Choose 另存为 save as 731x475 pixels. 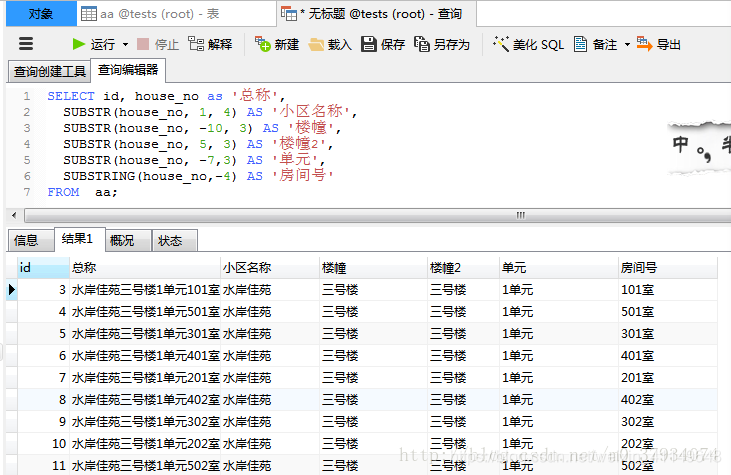(442, 44)
